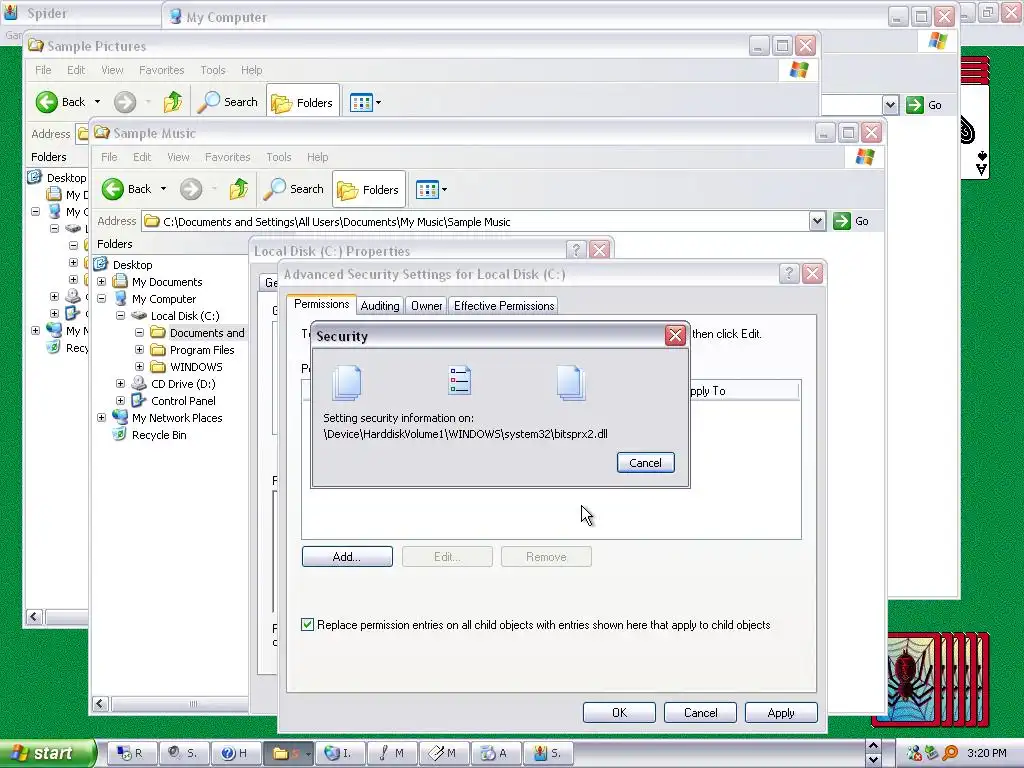The height and width of the screenshot is (768, 1024).
Task: Collapse Documents and Settings folder node
Action: (x=140, y=333)
